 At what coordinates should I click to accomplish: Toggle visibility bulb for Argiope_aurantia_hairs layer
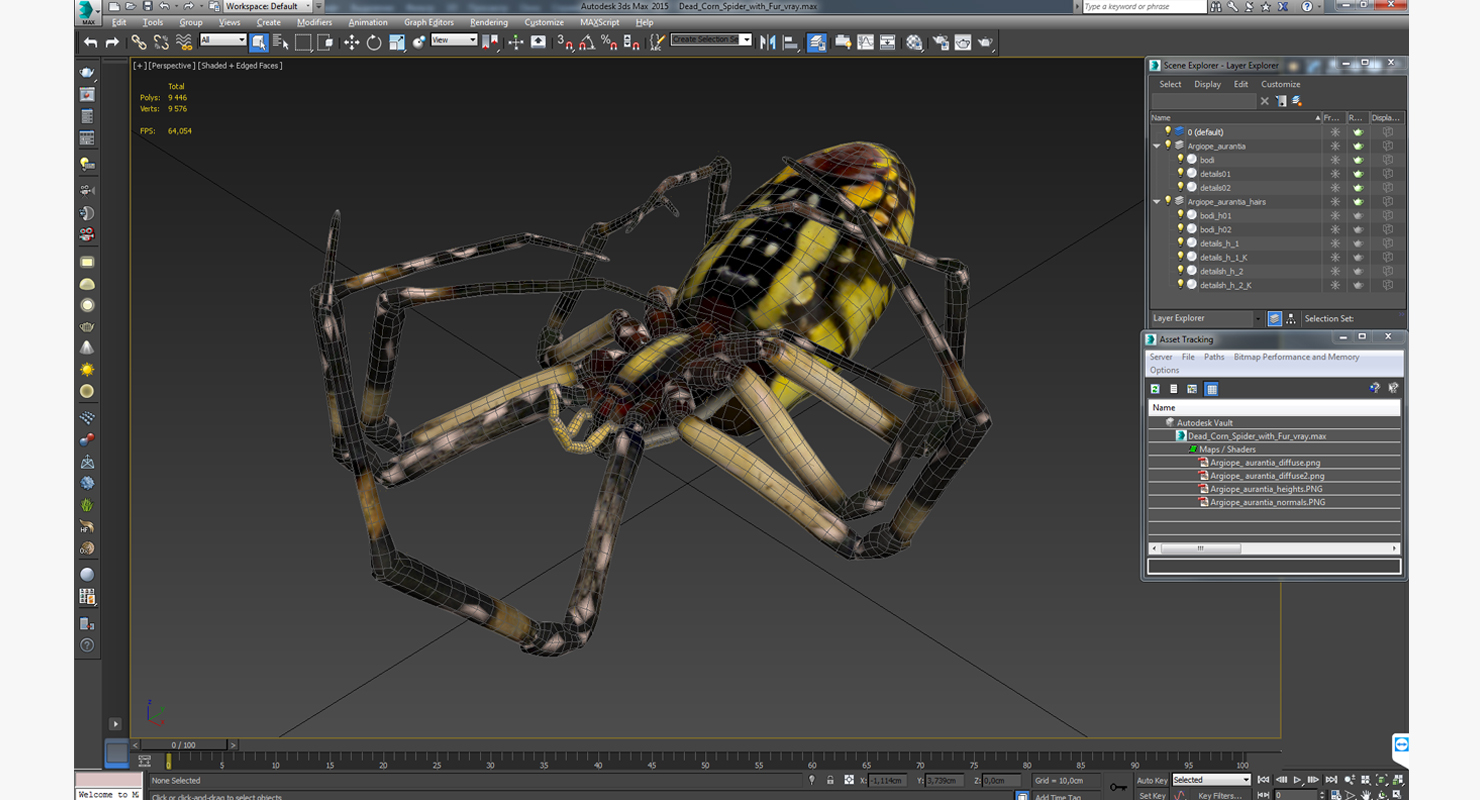[1167, 201]
